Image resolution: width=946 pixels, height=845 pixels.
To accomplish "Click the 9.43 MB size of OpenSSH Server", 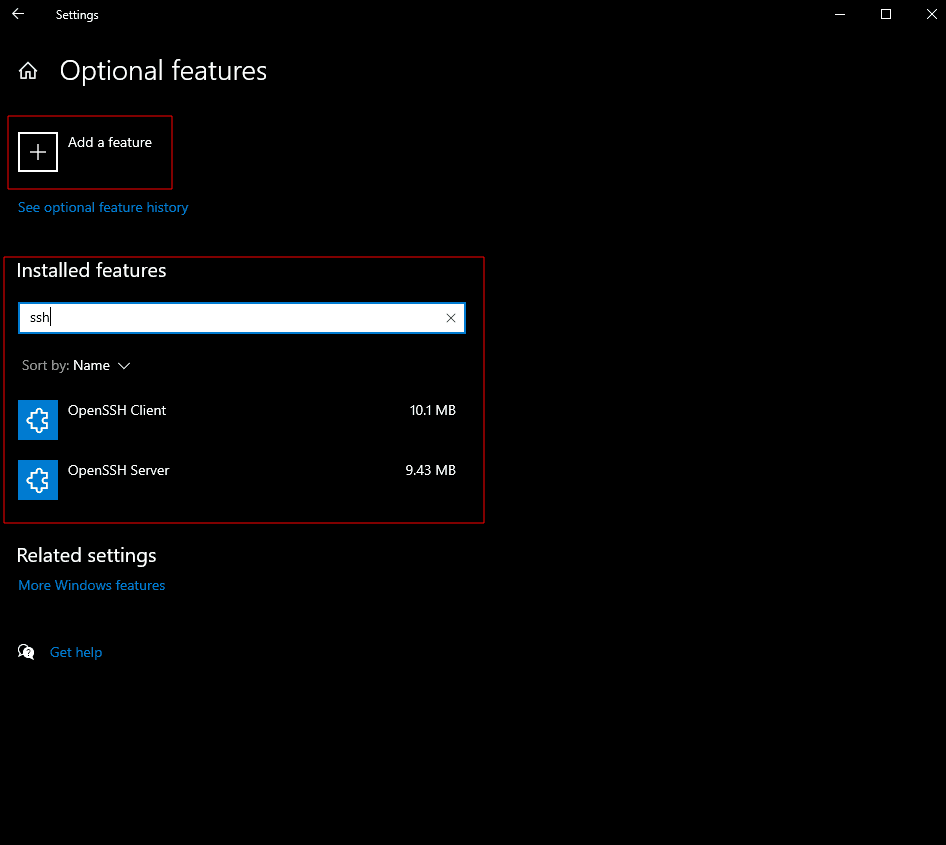I will click(x=430, y=470).
